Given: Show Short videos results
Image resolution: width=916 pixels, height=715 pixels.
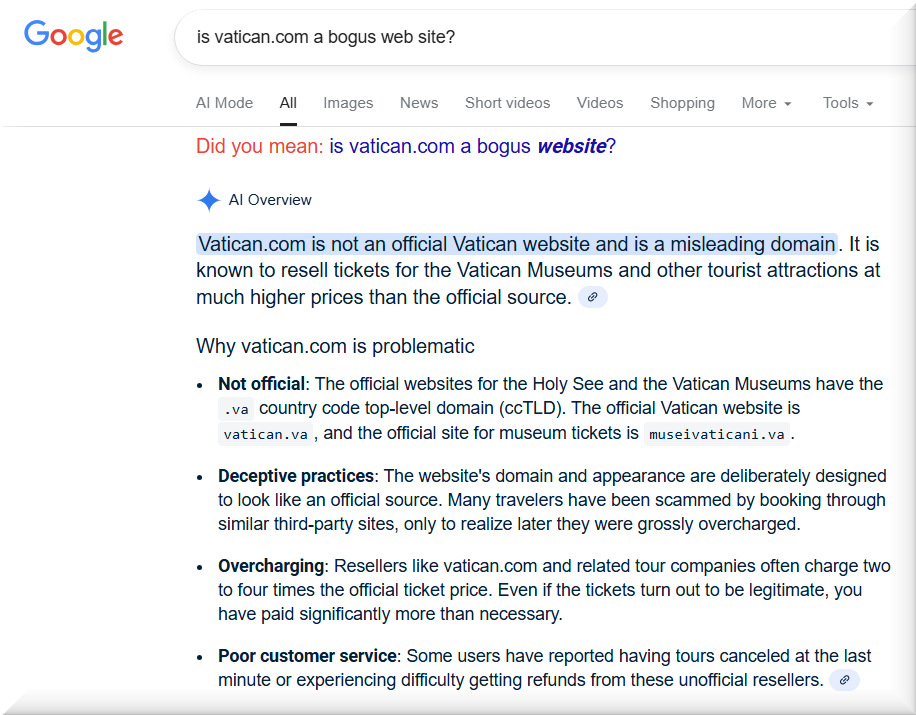Looking at the screenshot, I should coord(507,103).
